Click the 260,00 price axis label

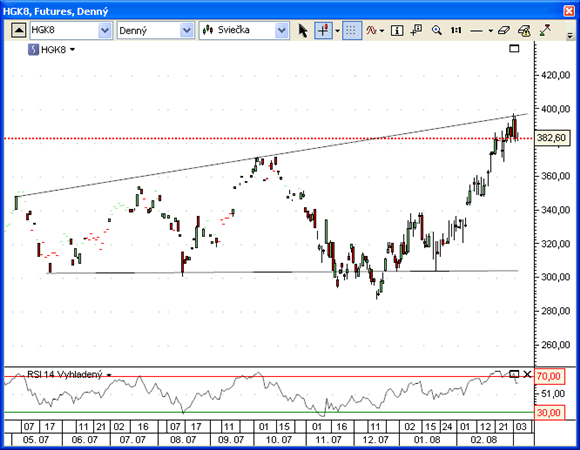tap(555, 345)
